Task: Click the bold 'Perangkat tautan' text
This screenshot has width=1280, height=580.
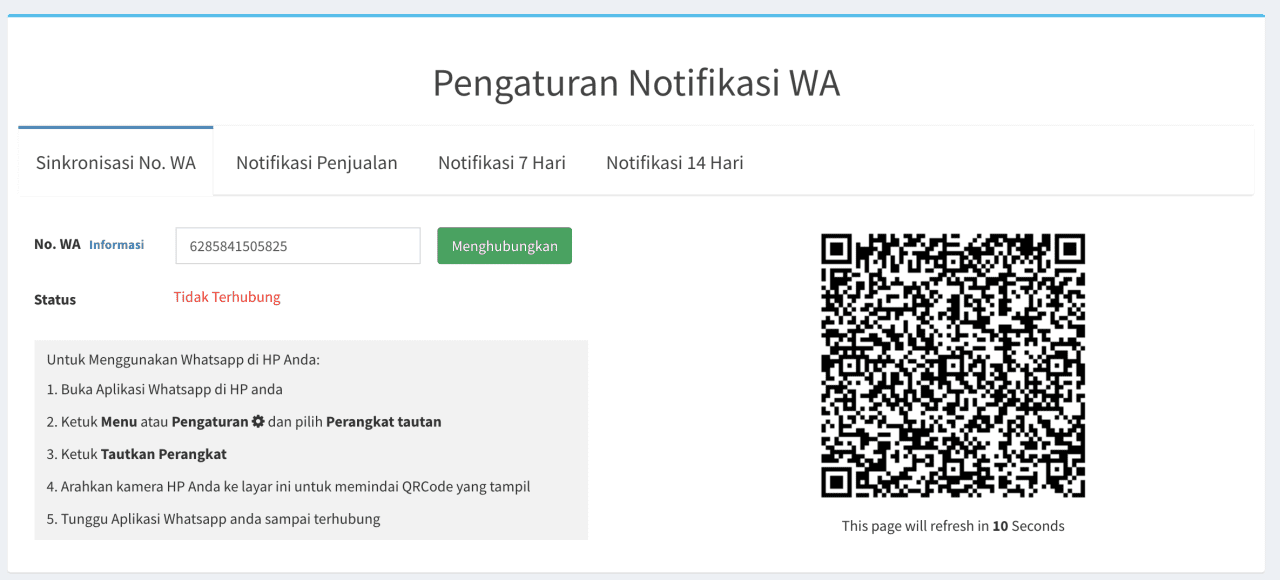Action: (384, 421)
